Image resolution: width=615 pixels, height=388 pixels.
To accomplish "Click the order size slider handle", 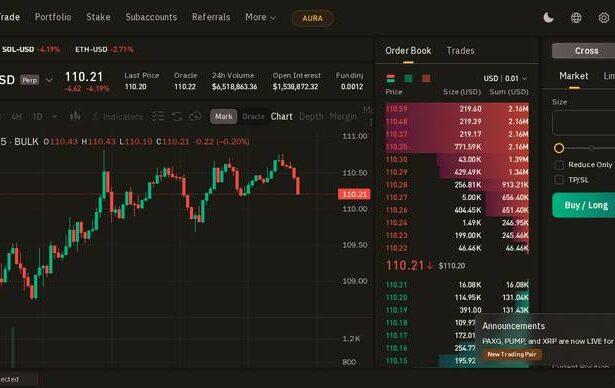I will pos(559,148).
